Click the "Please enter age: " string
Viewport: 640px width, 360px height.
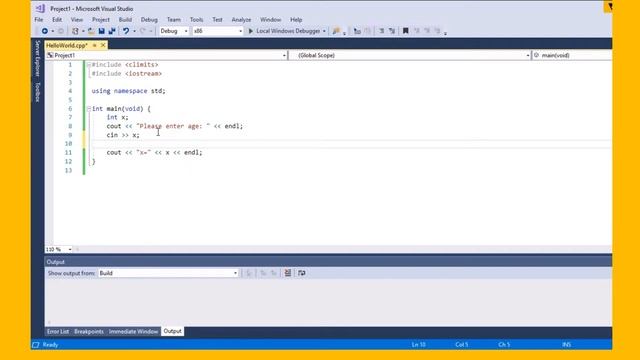[173, 126]
